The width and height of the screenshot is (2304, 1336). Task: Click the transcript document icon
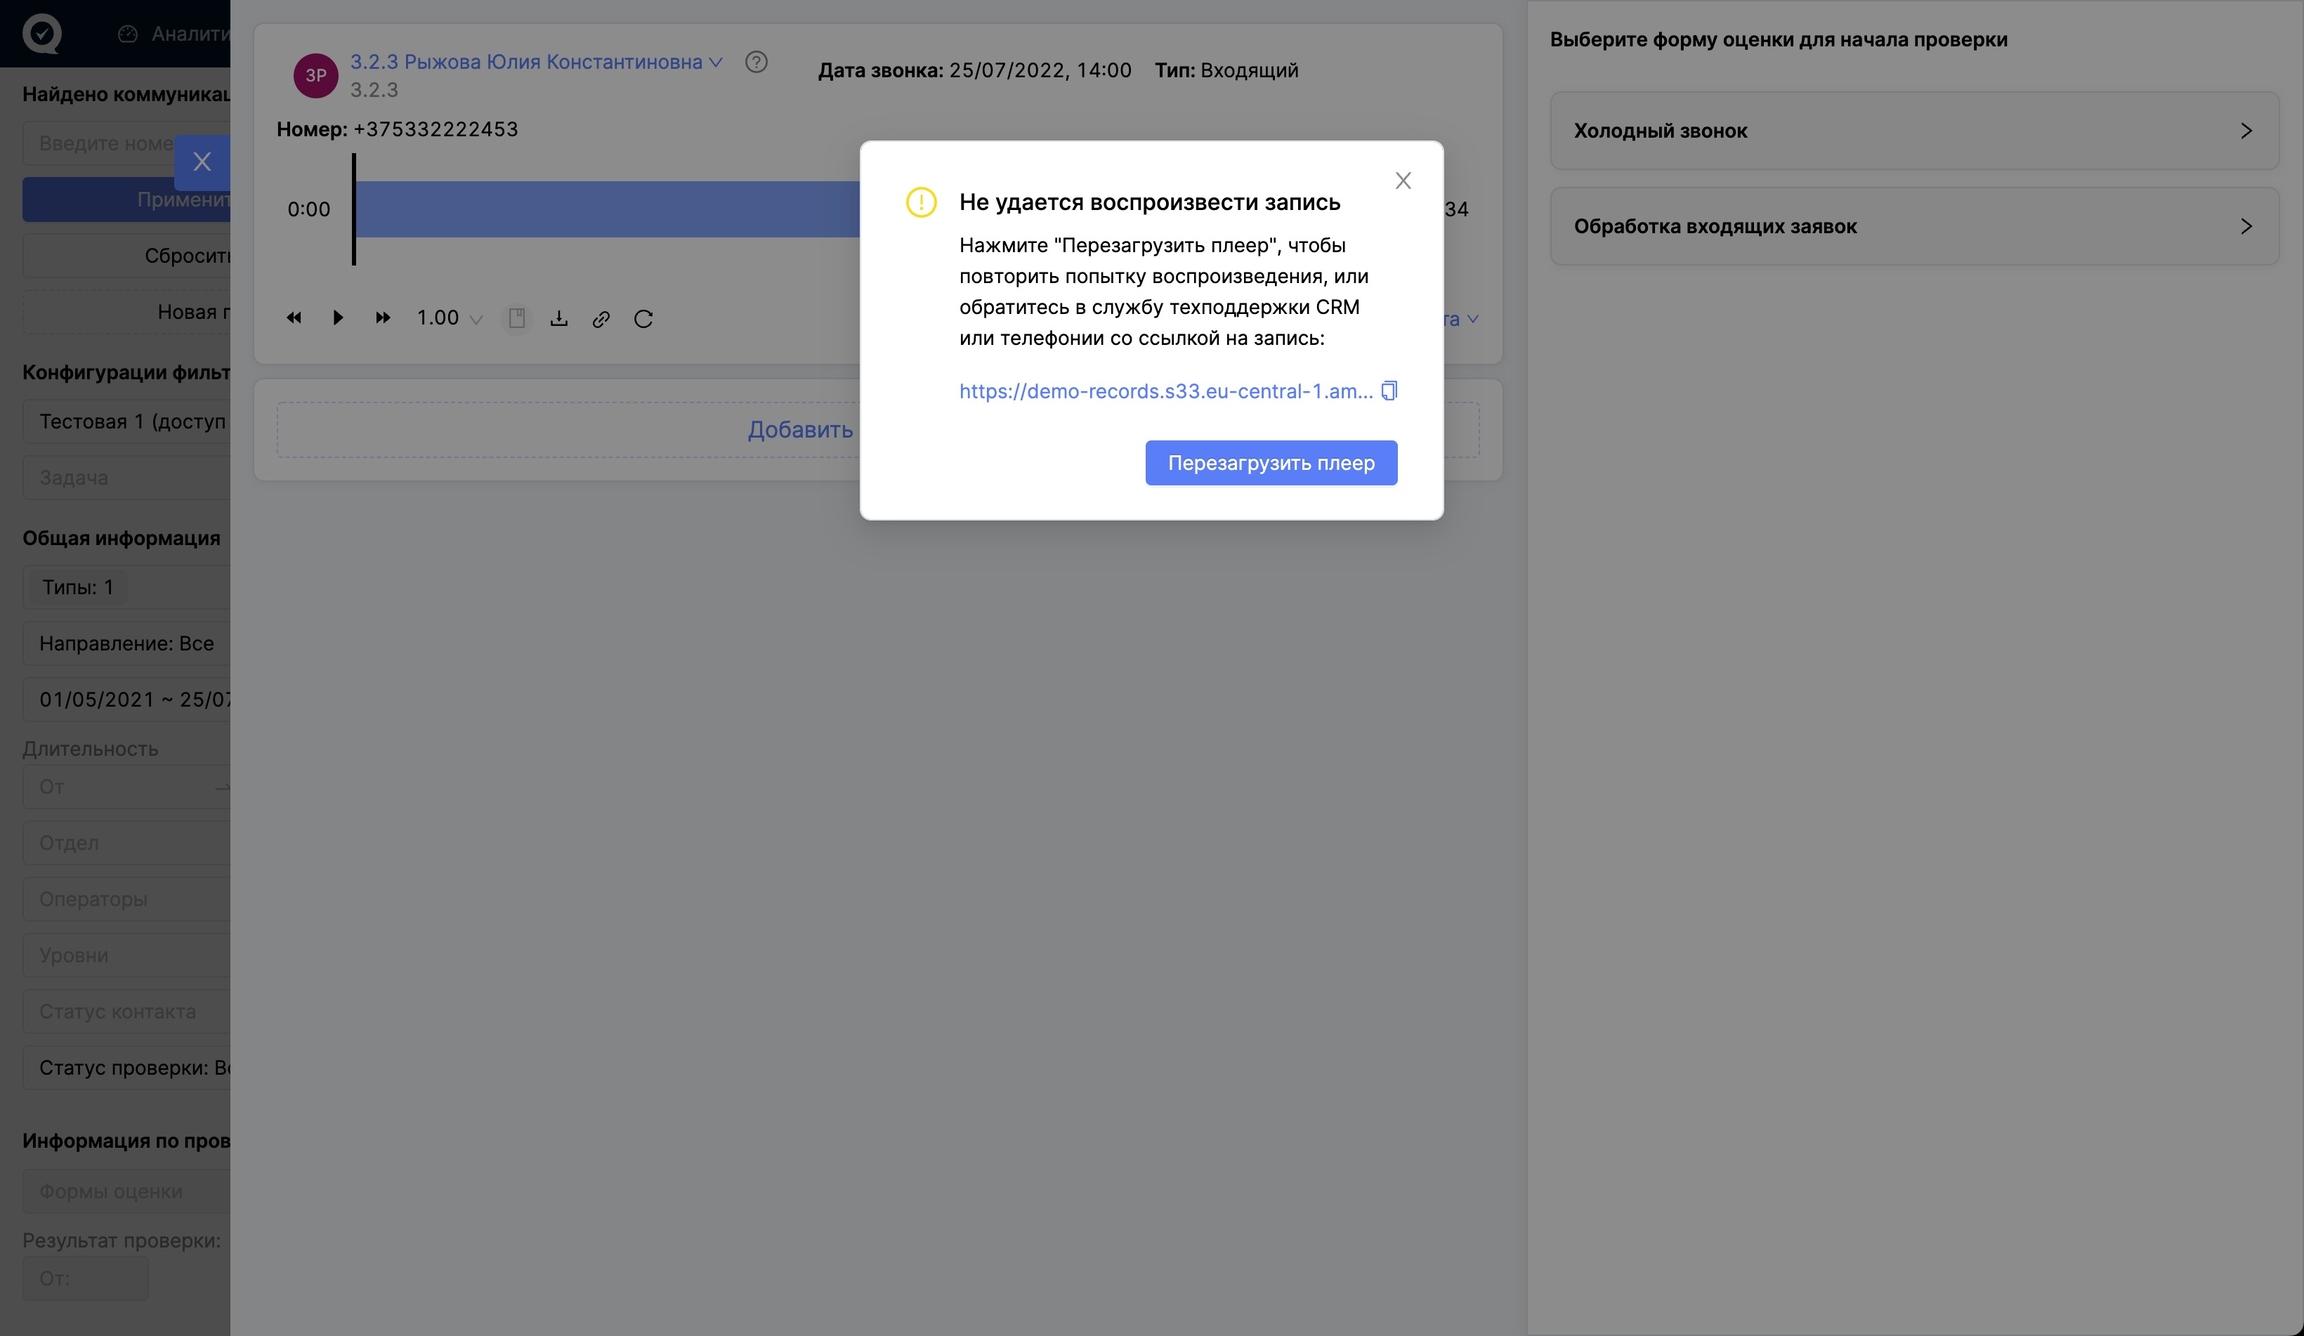pyautogui.click(x=516, y=318)
